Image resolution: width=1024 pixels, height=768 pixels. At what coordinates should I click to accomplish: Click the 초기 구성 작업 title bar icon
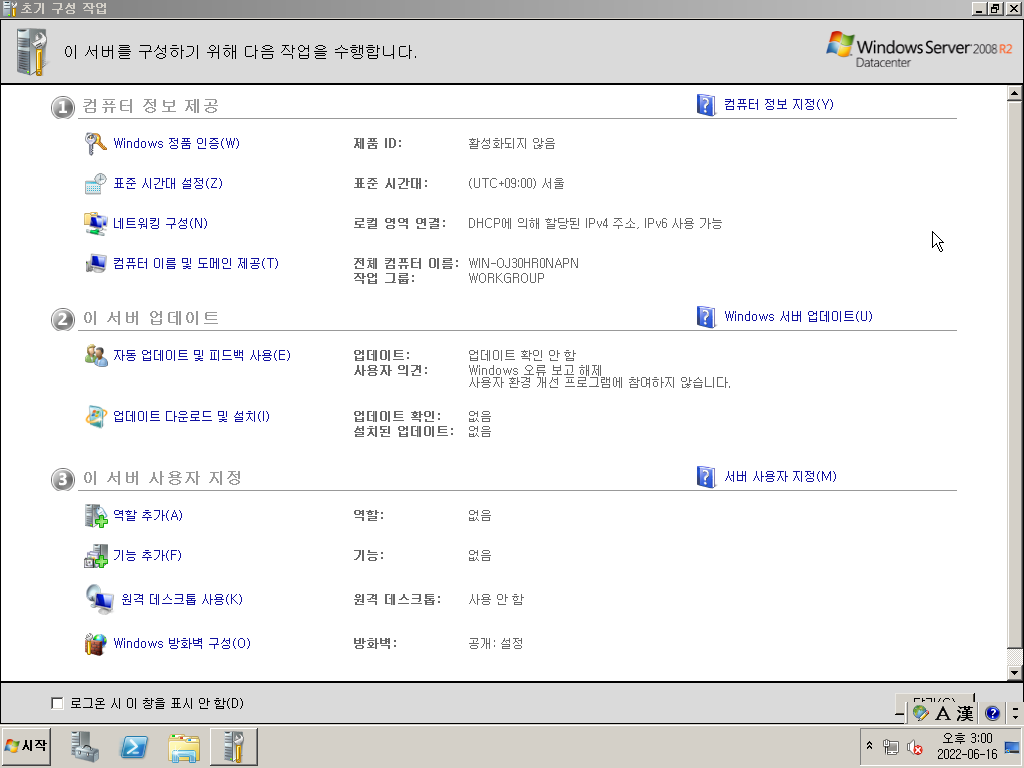pyautogui.click(x=9, y=8)
